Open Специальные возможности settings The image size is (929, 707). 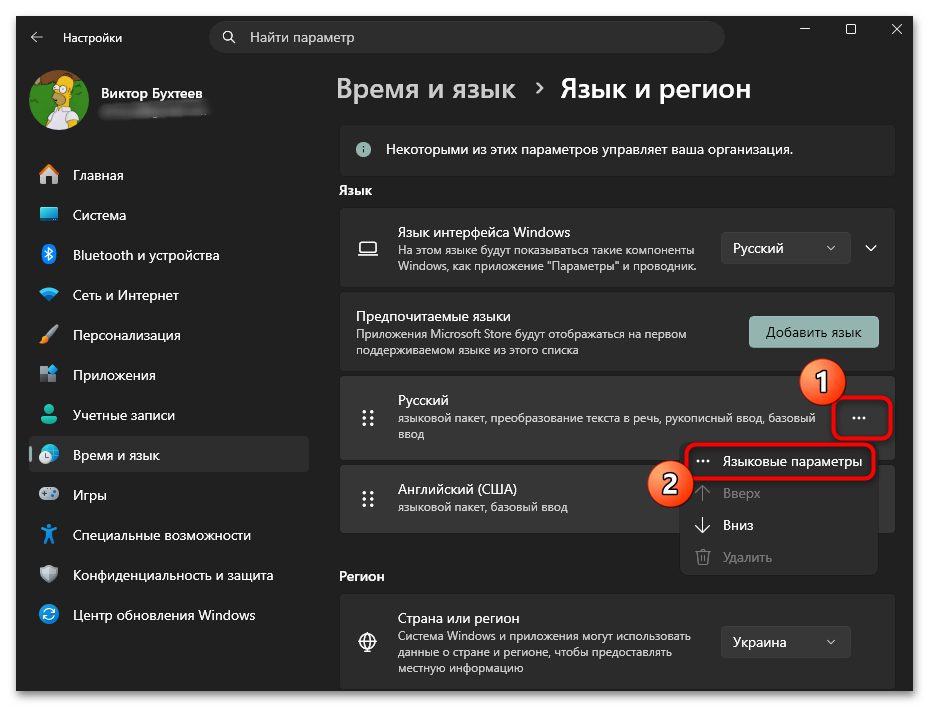169,535
